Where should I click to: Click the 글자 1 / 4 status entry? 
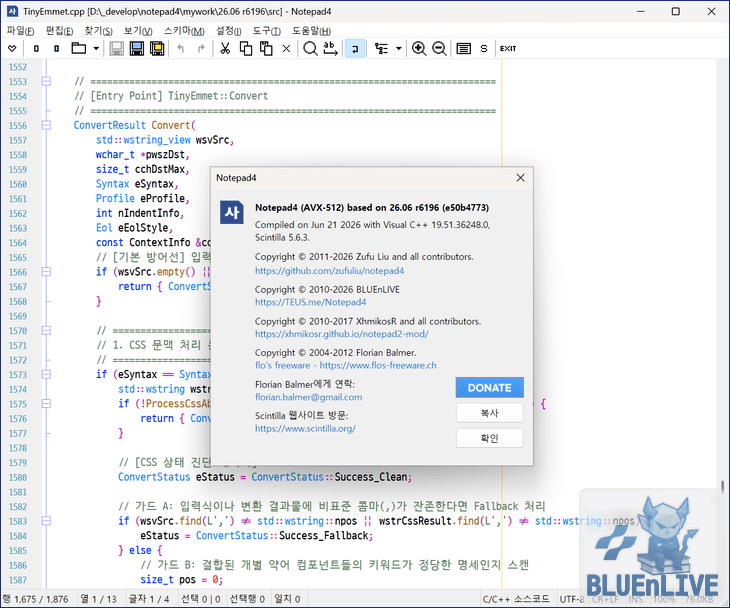coord(149,599)
